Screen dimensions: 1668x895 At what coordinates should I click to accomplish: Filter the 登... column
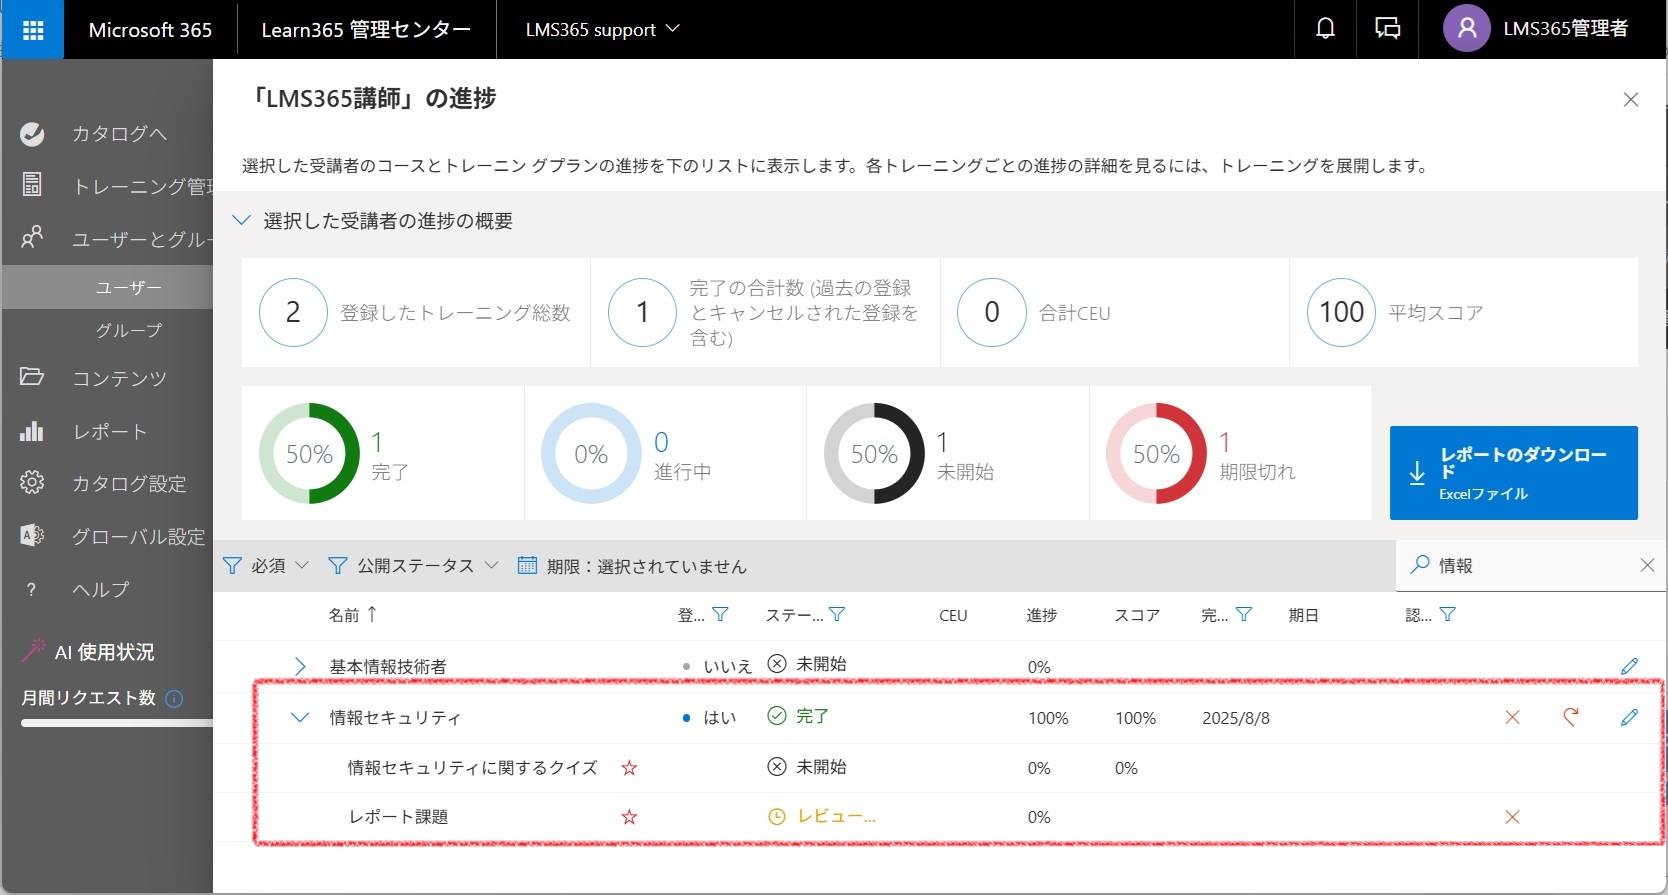click(x=720, y=615)
